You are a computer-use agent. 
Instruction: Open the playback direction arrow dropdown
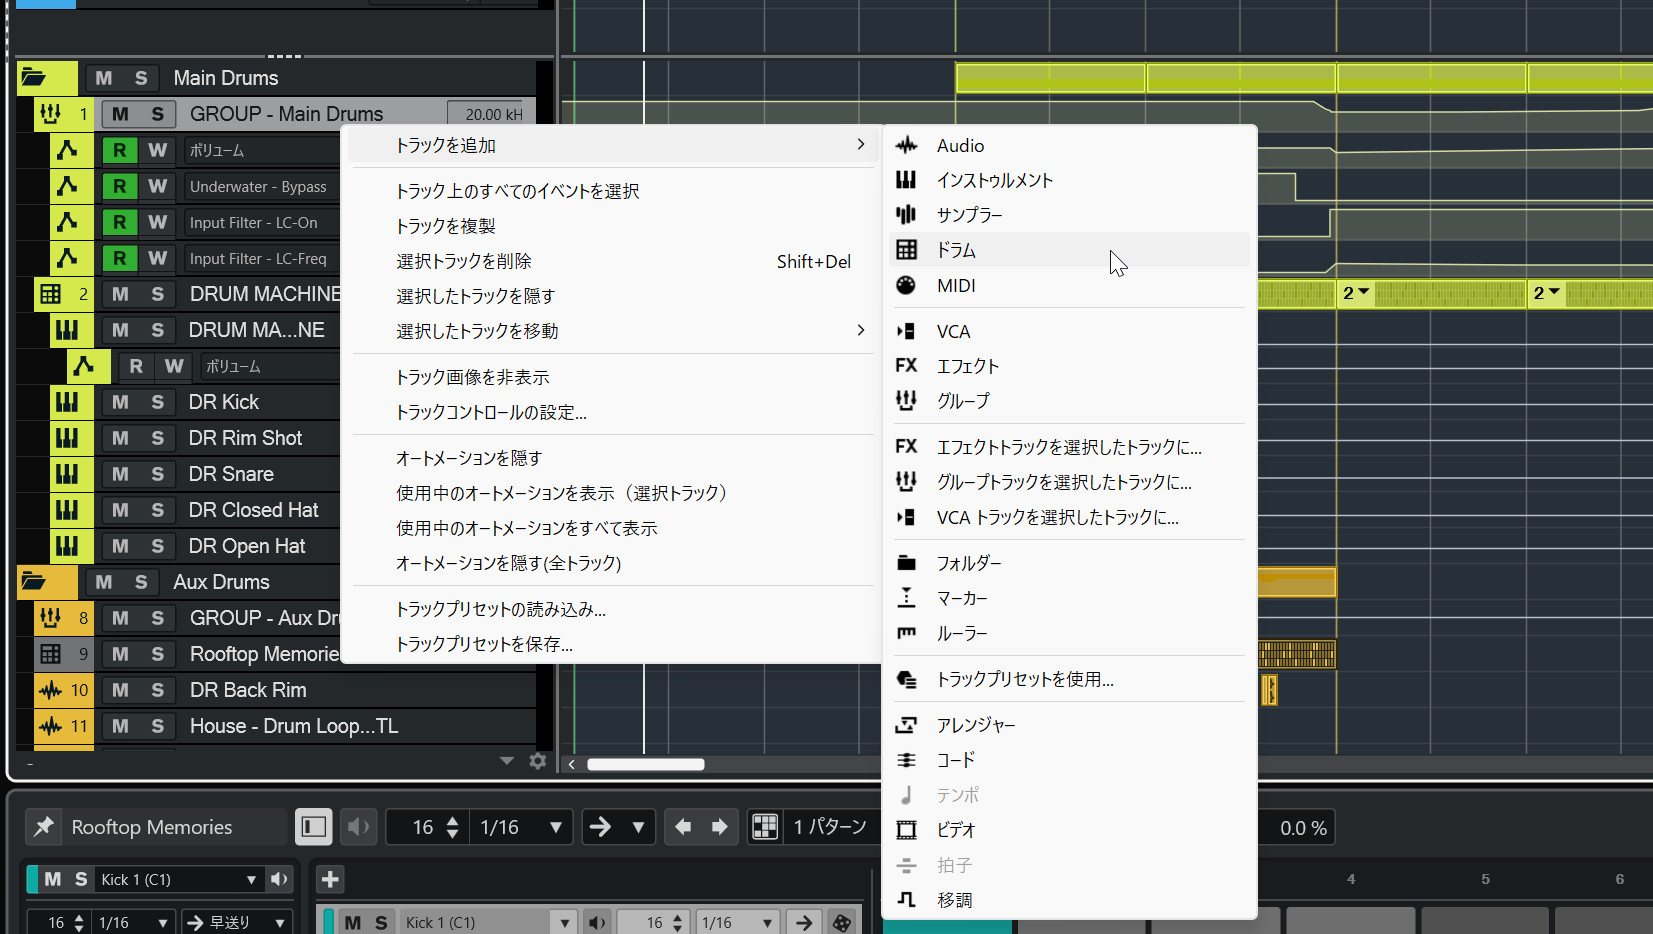(x=638, y=827)
